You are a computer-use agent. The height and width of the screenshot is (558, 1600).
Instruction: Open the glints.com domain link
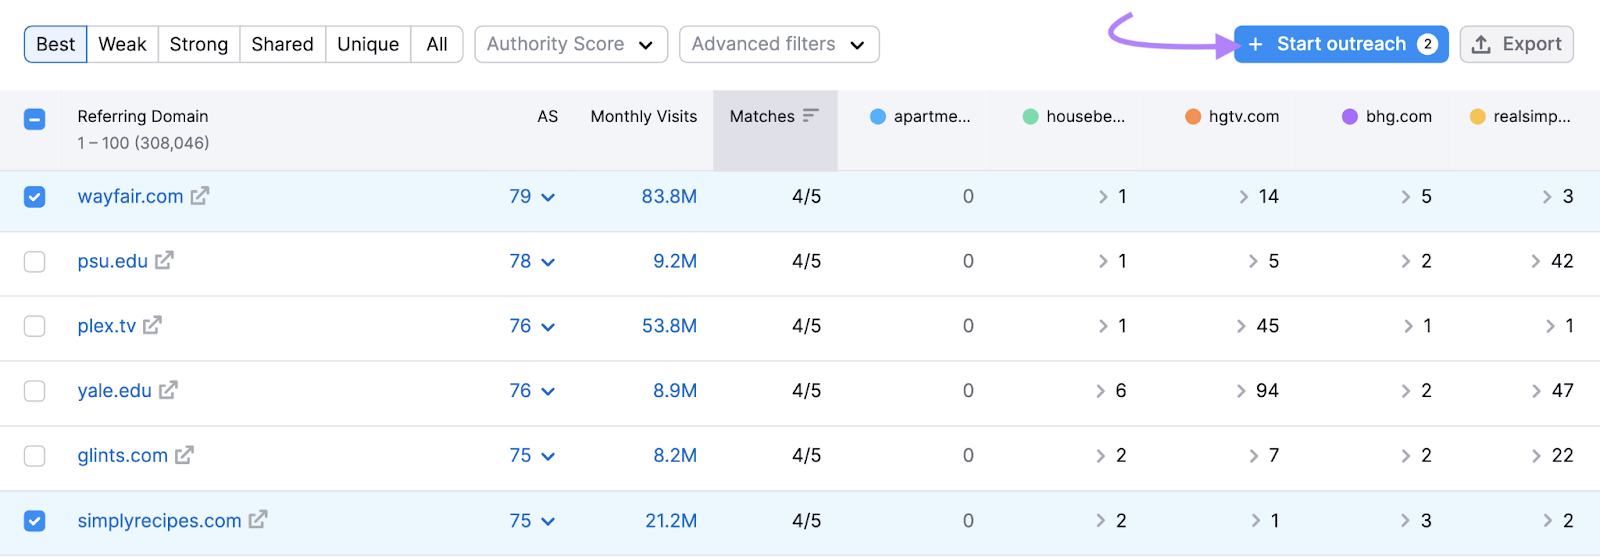[x=122, y=456]
